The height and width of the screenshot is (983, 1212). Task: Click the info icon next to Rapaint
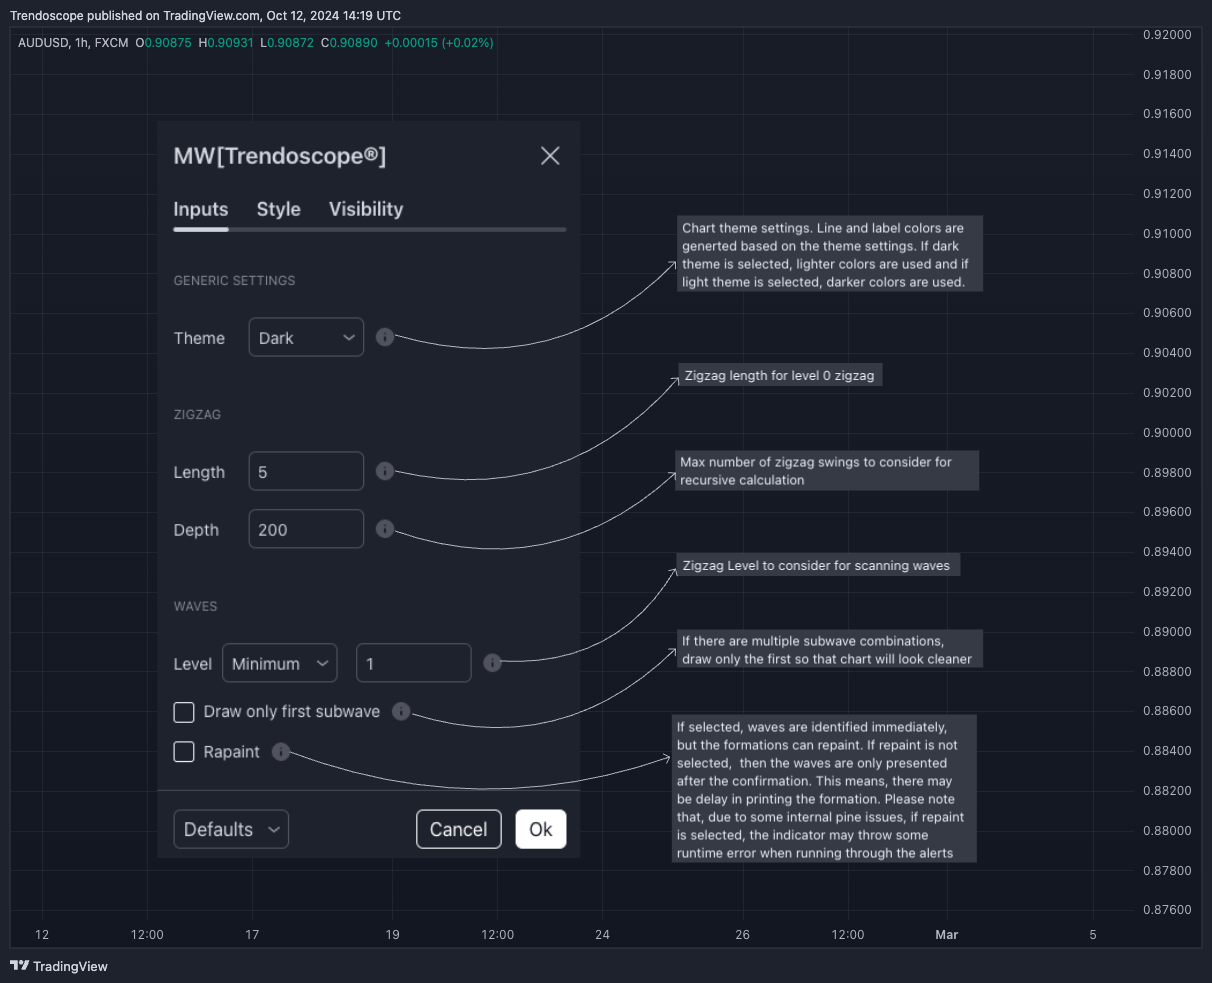[x=281, y=751]
